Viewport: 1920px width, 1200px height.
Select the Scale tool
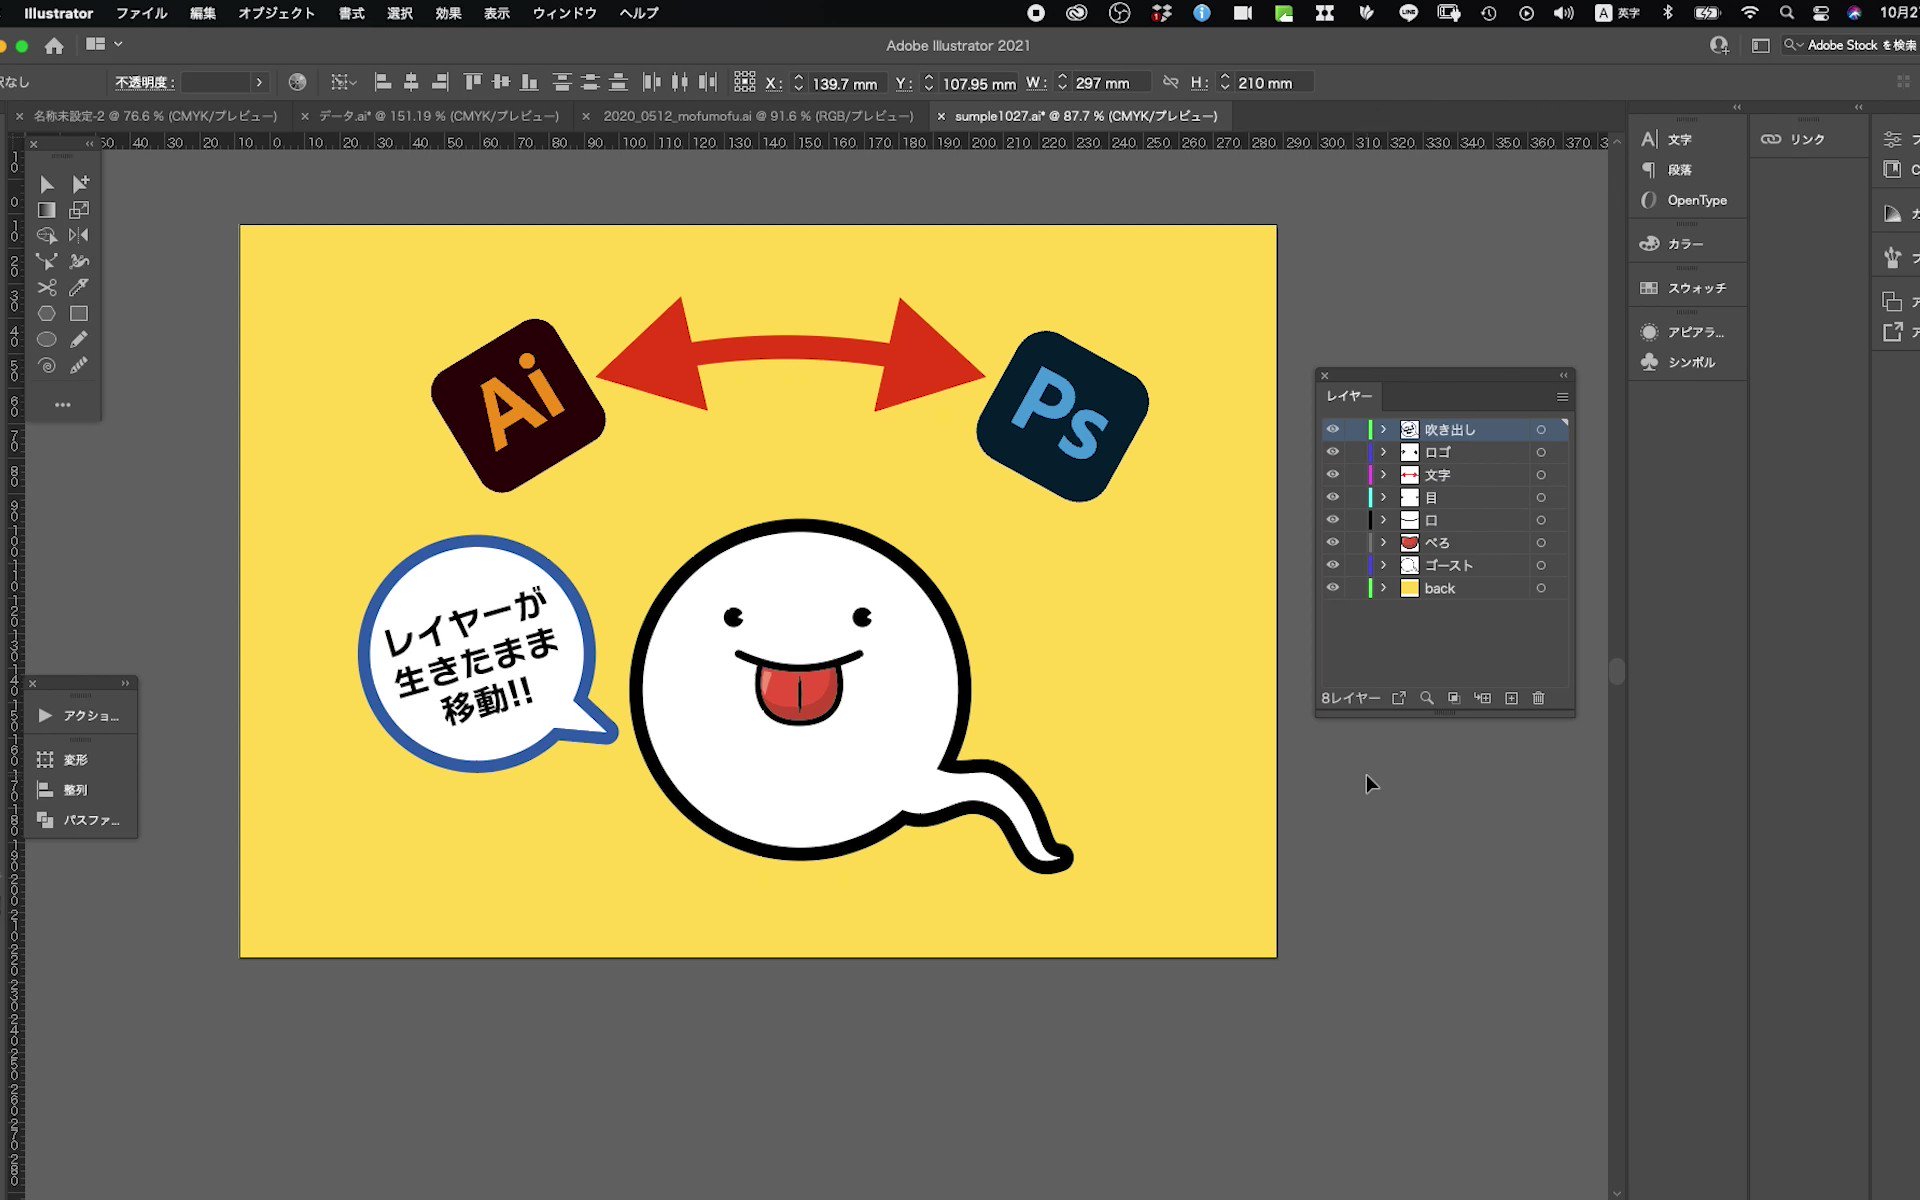click(79, 210)
